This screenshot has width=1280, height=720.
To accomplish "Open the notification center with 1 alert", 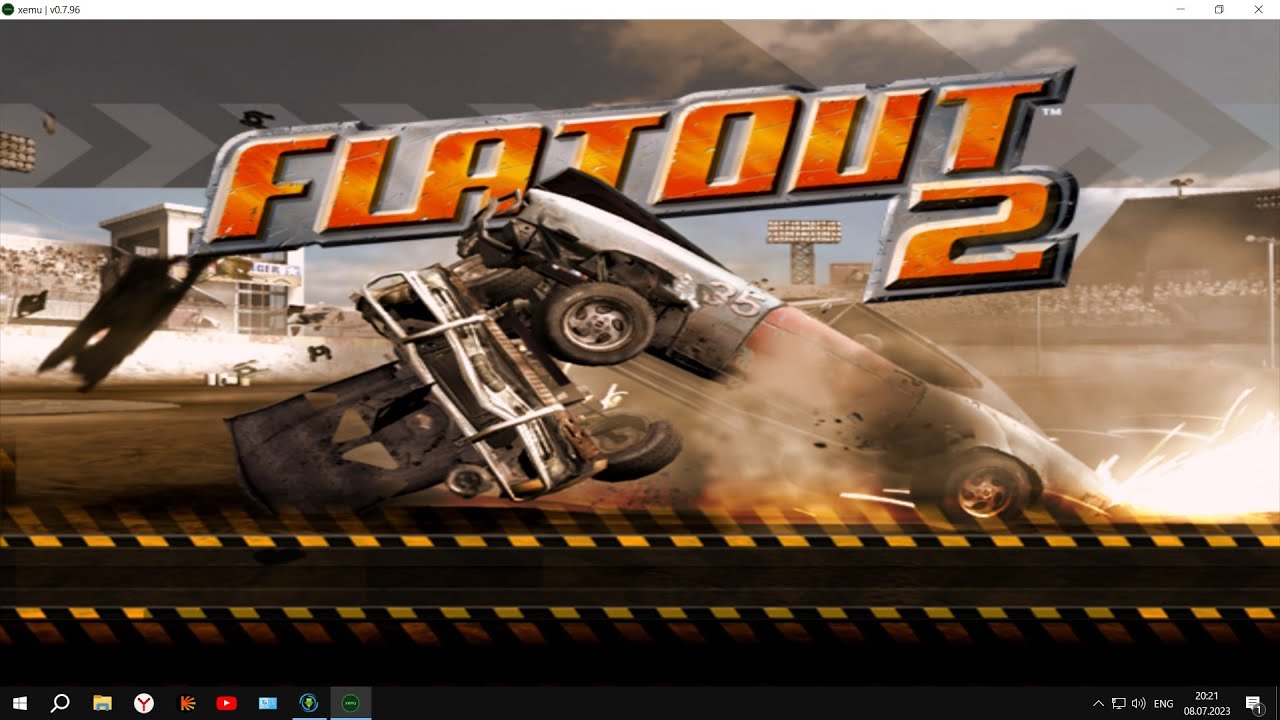I will tap(1254, 704).
